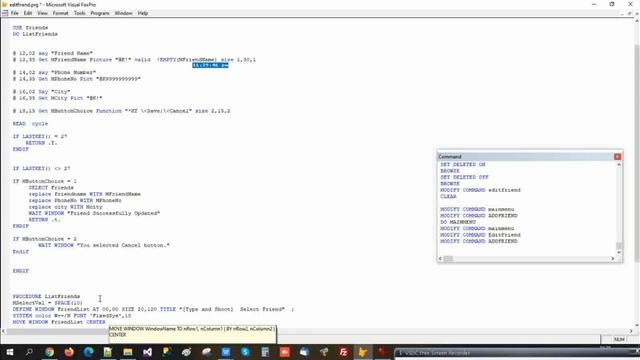Click 'MSelectVal = SPACE(10)' line
The height and width of the screenshot is (360, 640).
point(48,303)
